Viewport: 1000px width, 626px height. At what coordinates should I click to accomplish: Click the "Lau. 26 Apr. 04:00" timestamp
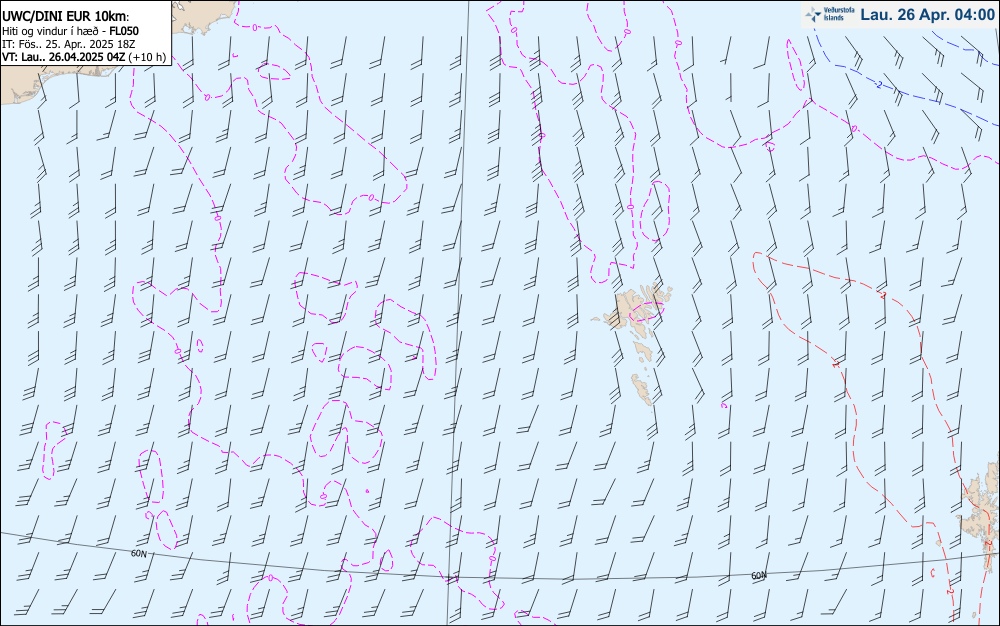927,15
